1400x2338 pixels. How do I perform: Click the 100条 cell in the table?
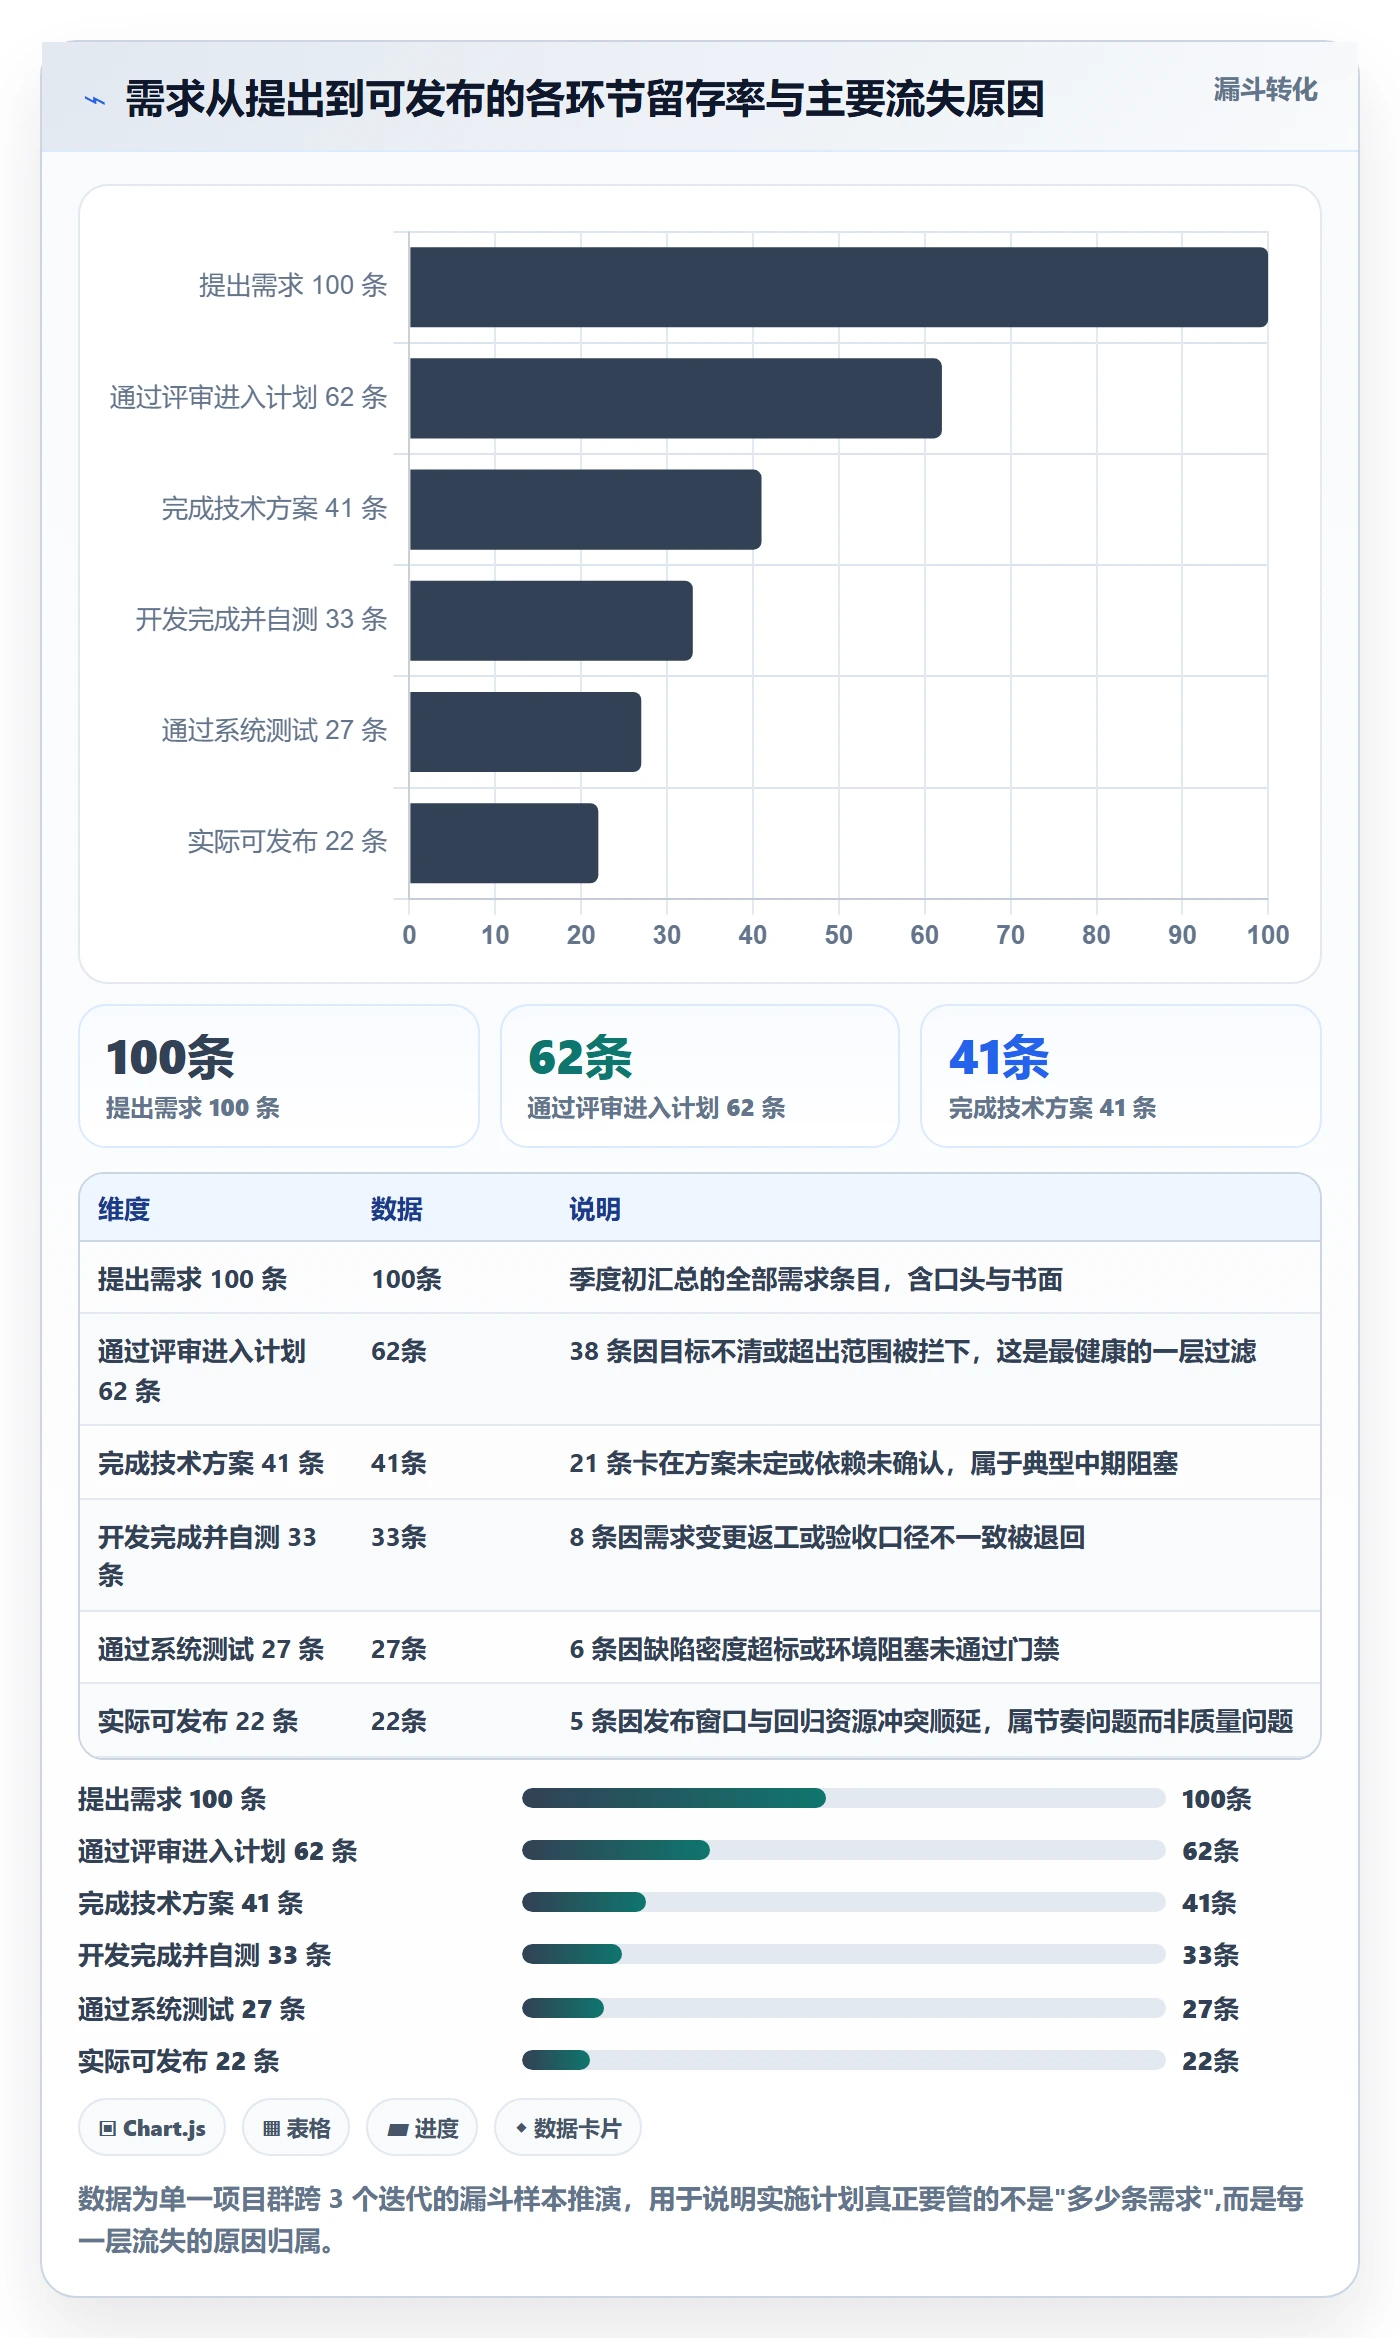pos(406,1279)
